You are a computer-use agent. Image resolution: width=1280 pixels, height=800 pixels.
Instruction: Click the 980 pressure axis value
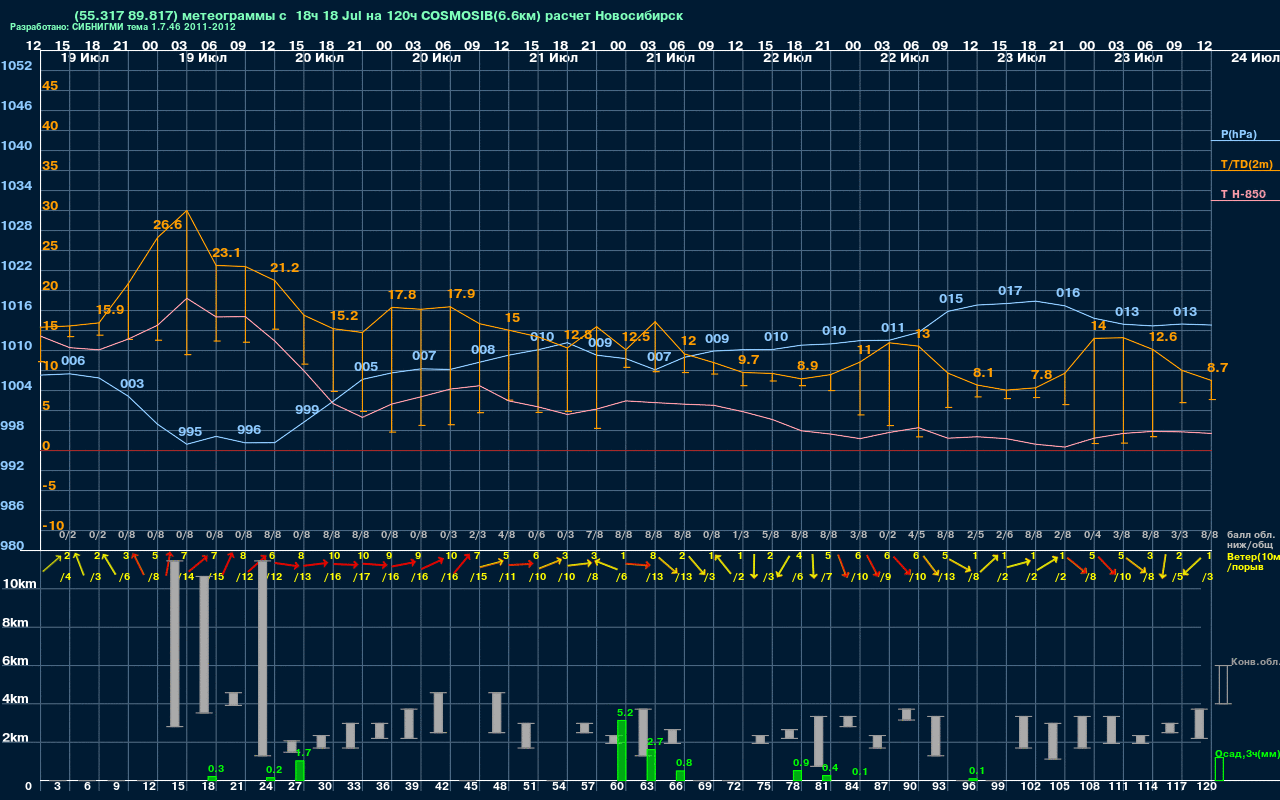(x=12, y=546)
